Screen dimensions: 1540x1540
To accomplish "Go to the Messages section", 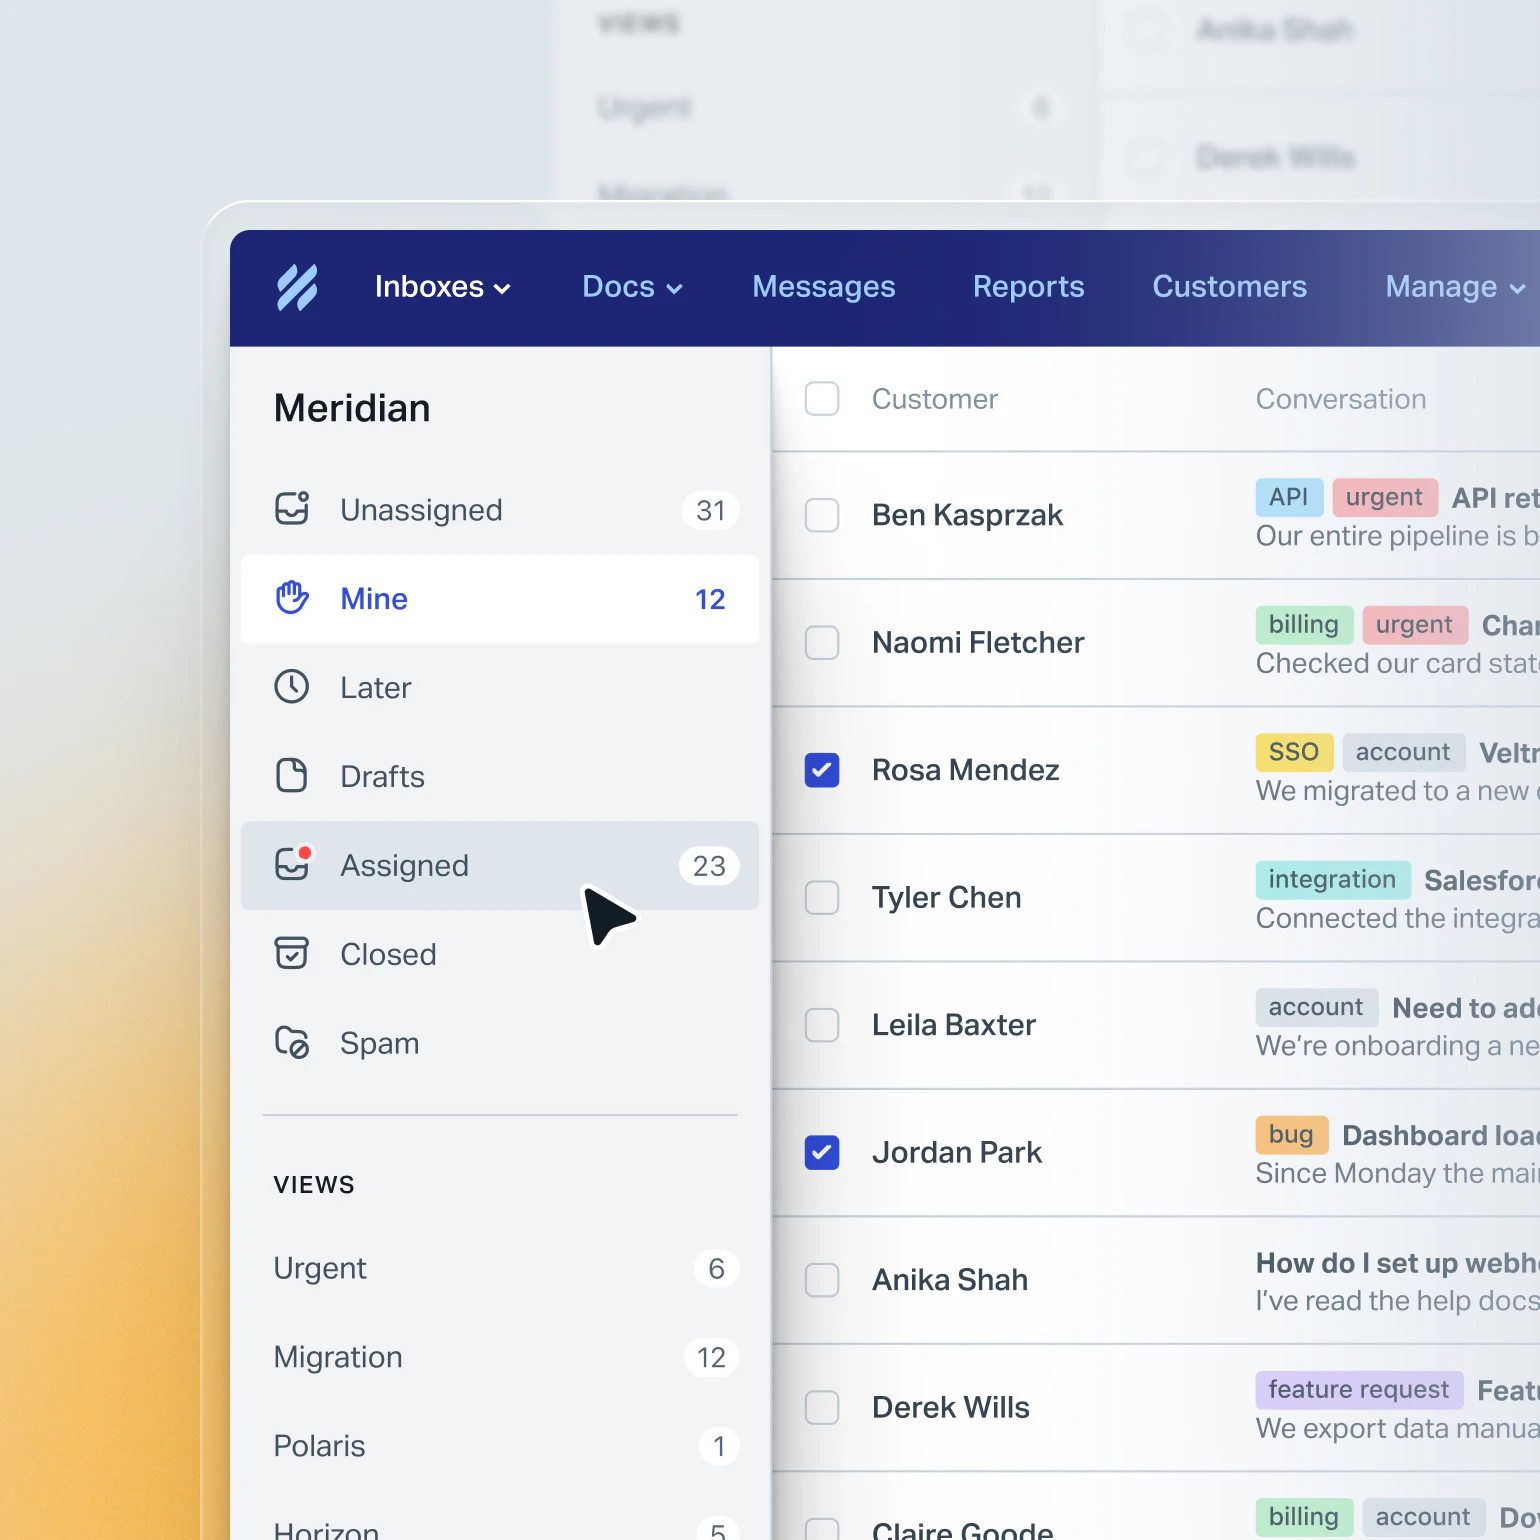I will coord(823,287).
